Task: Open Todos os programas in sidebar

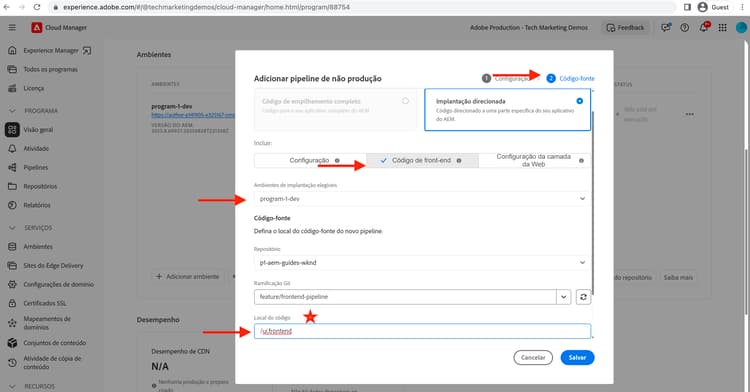Action: (50, 69)
